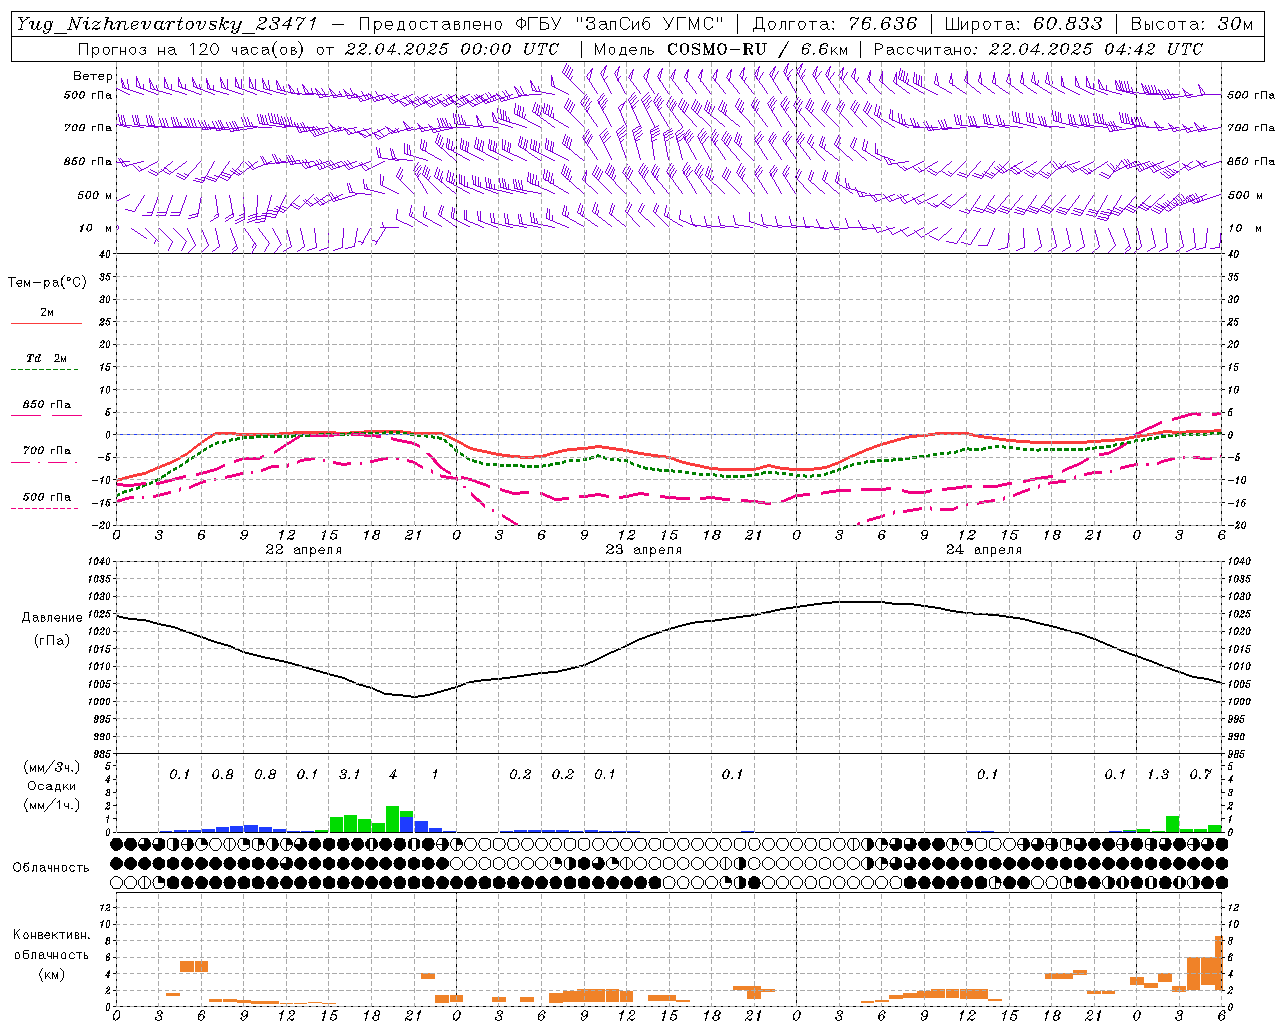Click the "Модель COSMO-RU / 6.6км" label
The width and height of the screenshot is (1280, 1024).
pos(720,49)
